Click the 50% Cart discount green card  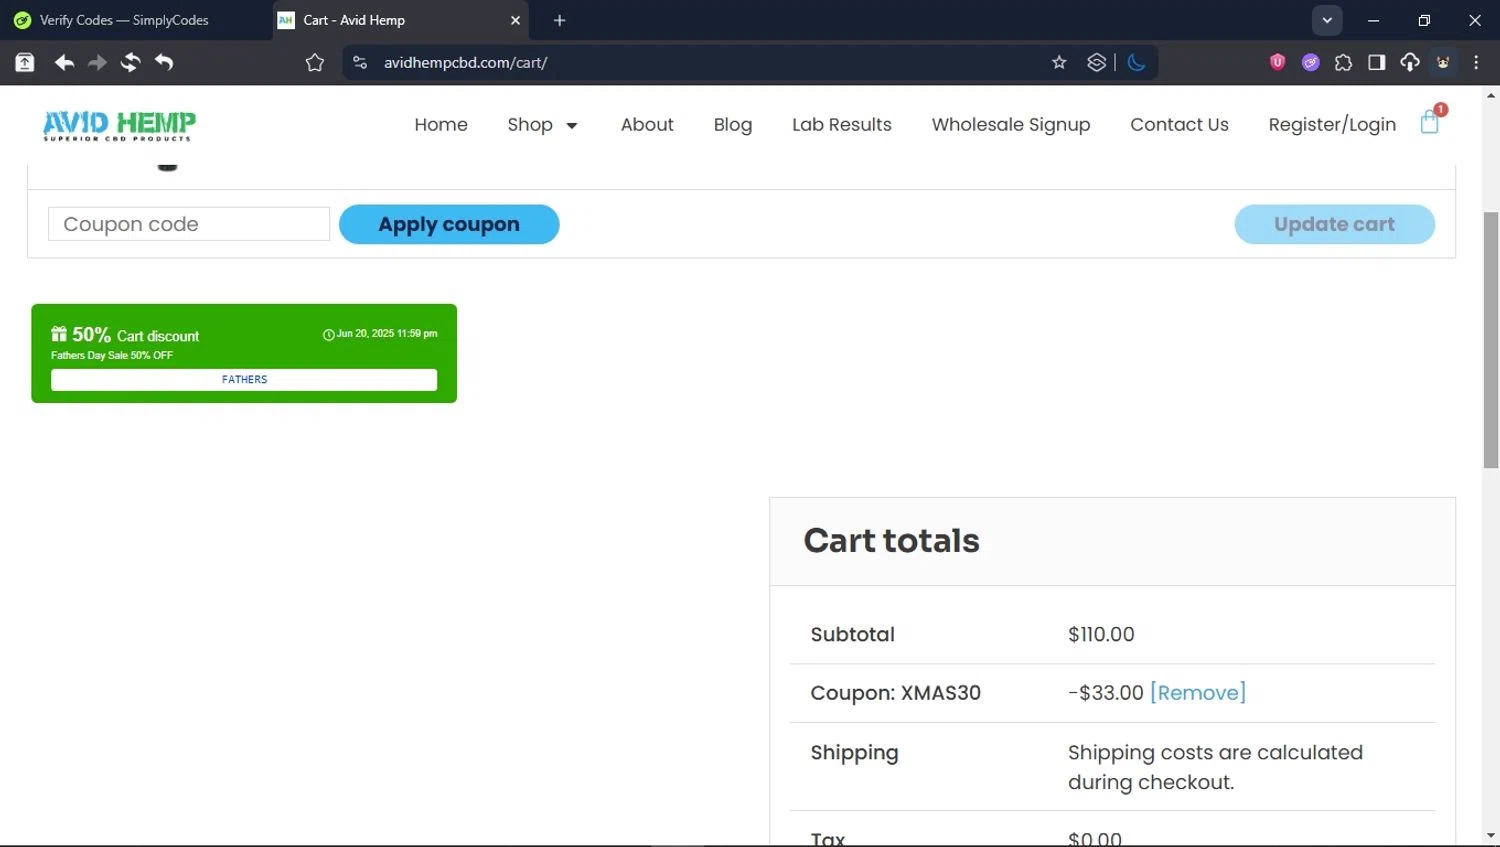coord(244,353)
